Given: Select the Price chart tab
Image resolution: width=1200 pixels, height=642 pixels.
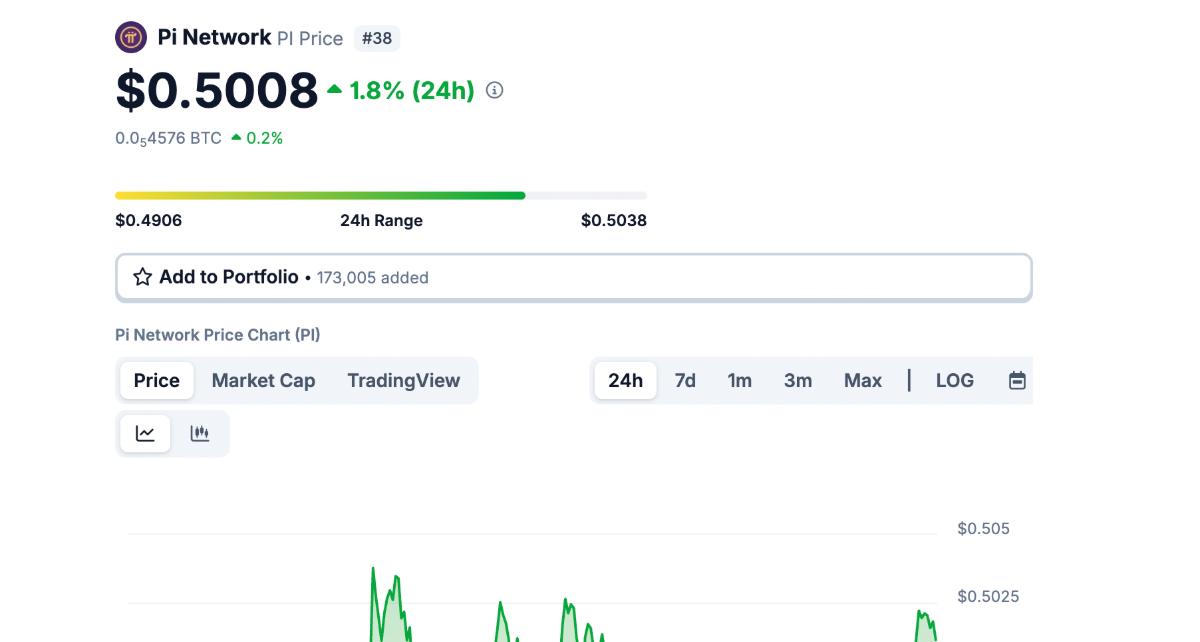Looking at the screenshot, I should [157, 380].
